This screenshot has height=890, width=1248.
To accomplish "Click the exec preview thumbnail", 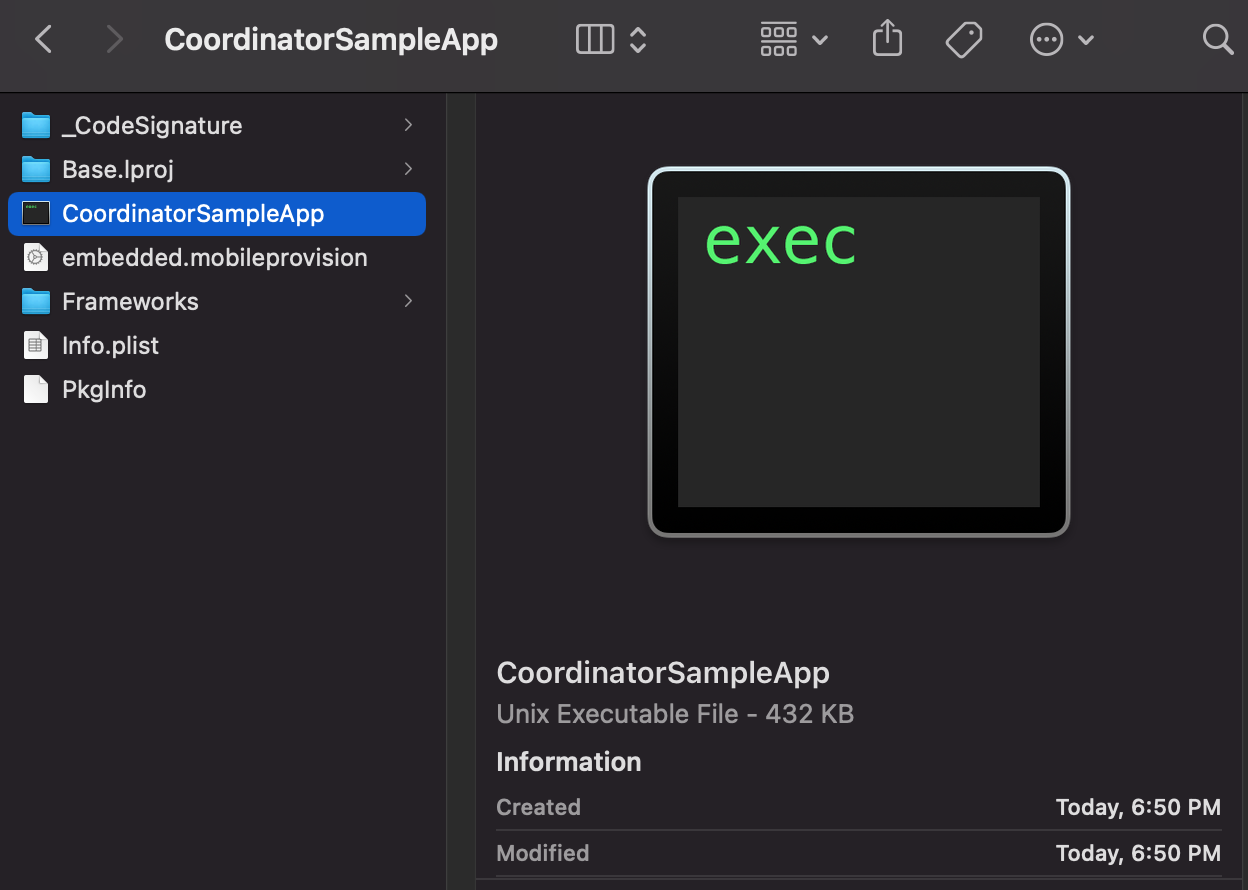I will [858, 352].
